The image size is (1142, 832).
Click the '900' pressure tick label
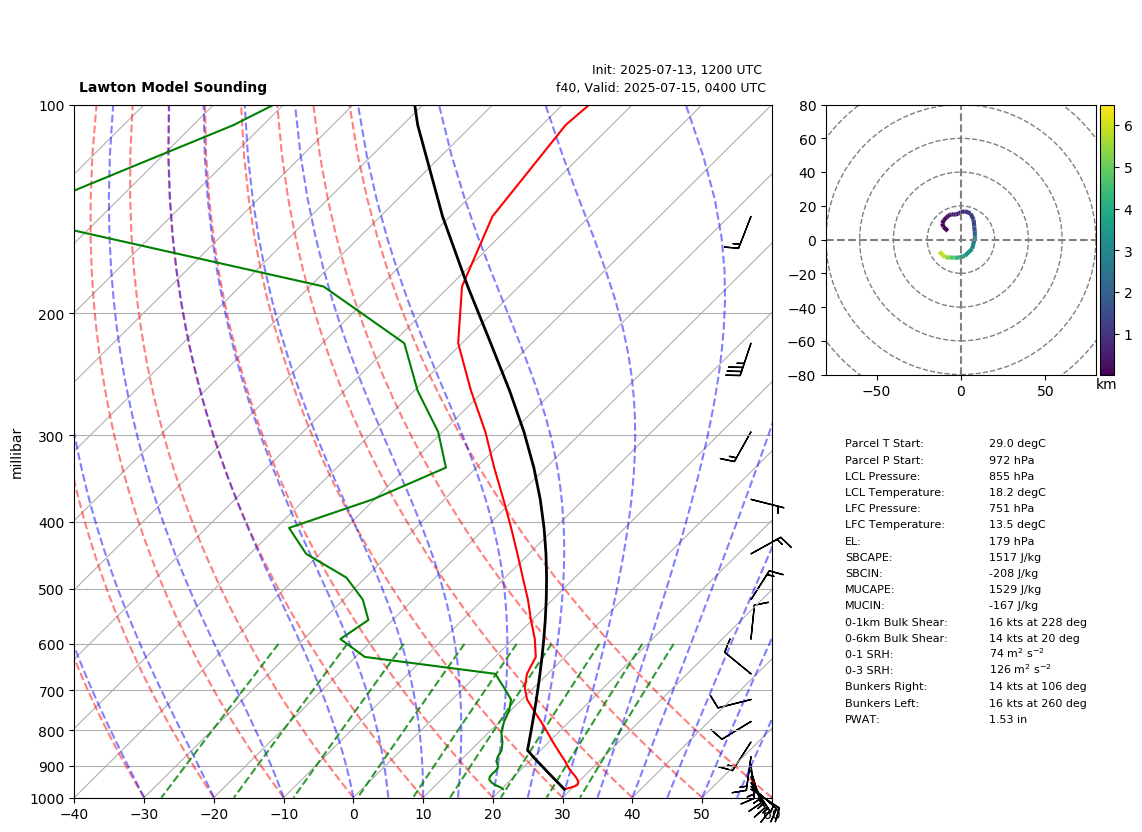coord(52,767)
